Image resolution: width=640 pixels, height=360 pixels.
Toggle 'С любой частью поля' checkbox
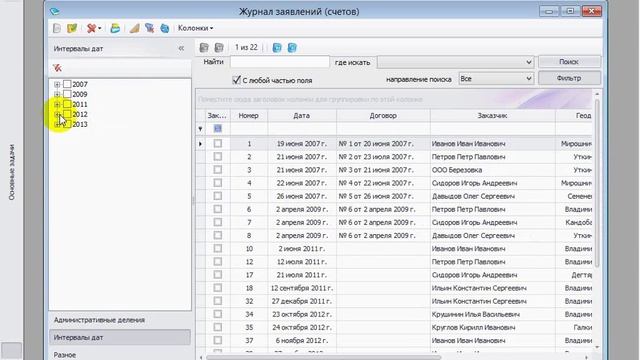(x=236, y=80)
